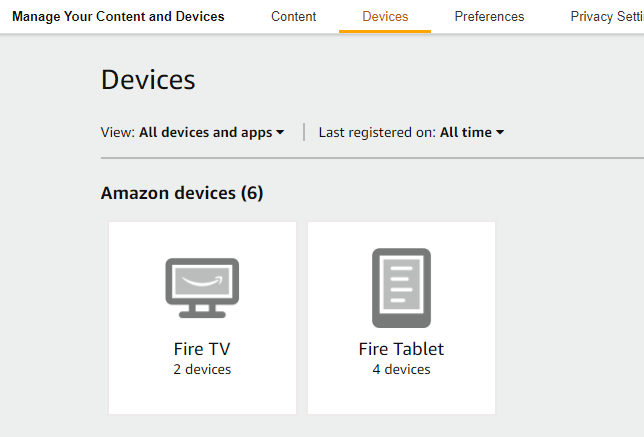Click the caret beside All devices and apps
This screenshot has height=437, width=644.
click(x=280, y=132)
